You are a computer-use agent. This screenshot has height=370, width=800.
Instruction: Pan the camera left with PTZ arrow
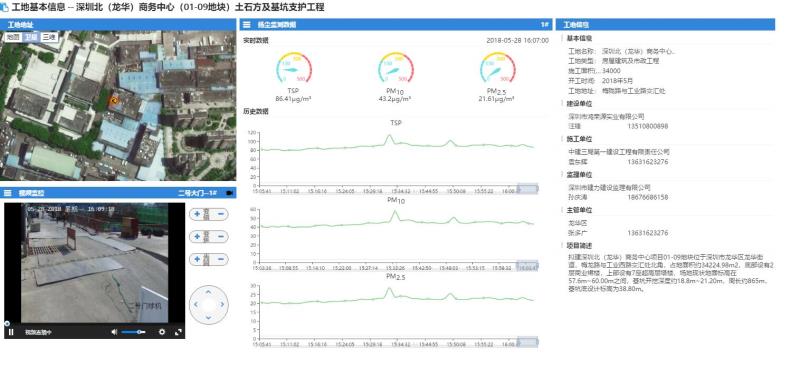point(195,305)
